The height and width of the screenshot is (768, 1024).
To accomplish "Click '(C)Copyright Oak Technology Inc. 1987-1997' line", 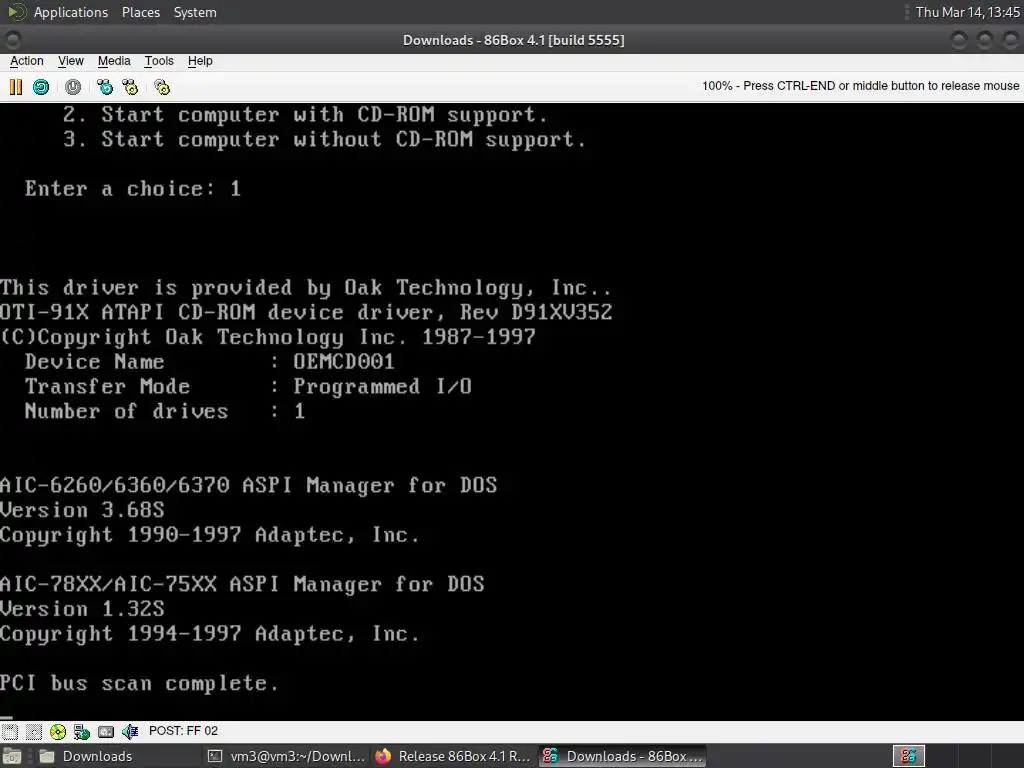I will point(268,337).
